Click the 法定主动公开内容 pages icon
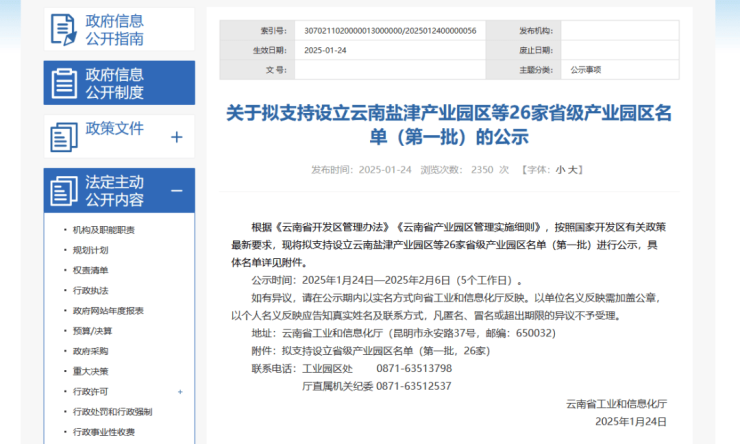Viewport: 740px width, 444px height. click(x=64, y=190)
